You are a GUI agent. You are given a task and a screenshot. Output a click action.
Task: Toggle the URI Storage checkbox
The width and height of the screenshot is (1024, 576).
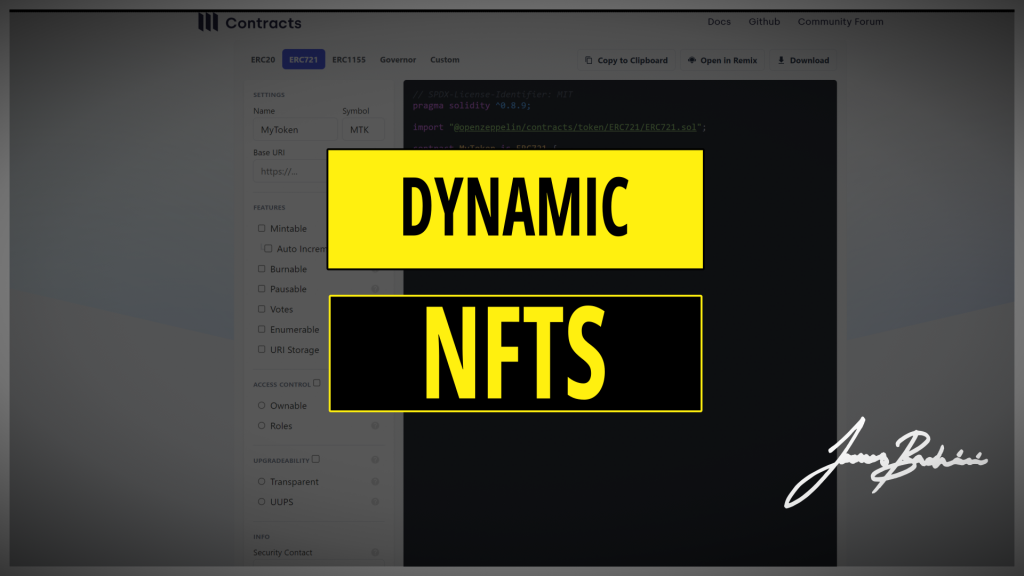pos(262,350)
